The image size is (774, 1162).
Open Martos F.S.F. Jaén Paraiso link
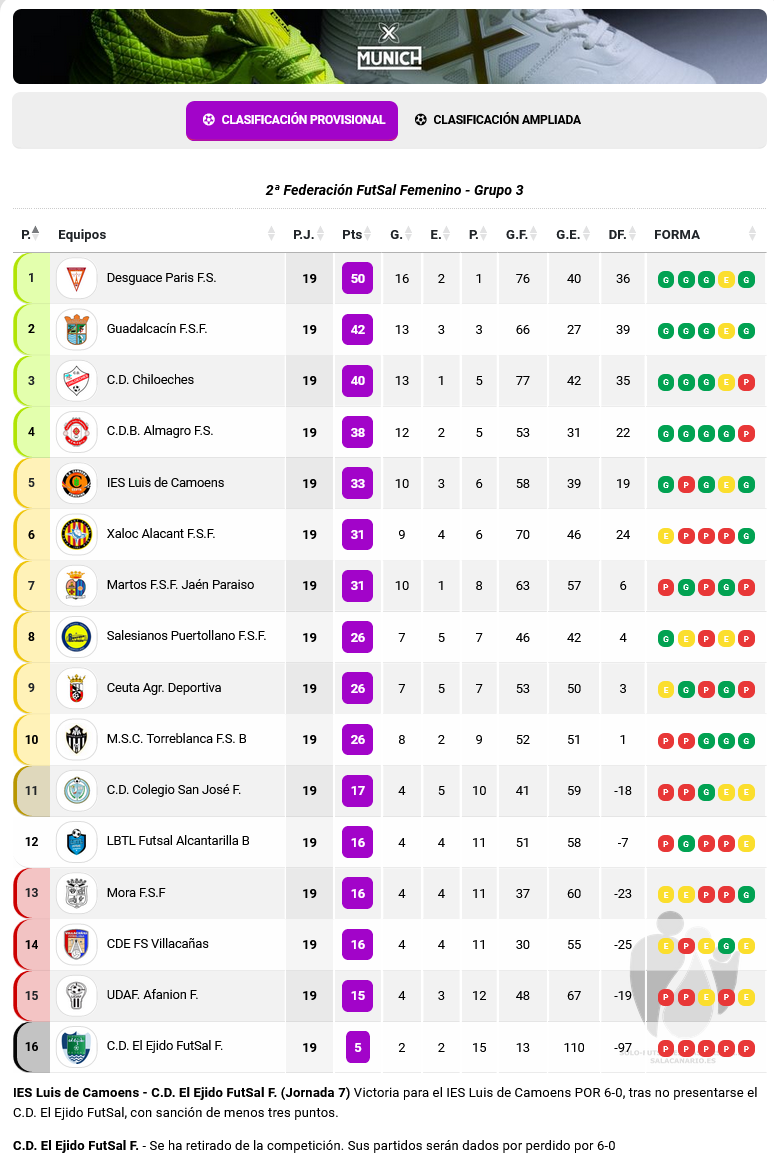[x=180, y=585]
